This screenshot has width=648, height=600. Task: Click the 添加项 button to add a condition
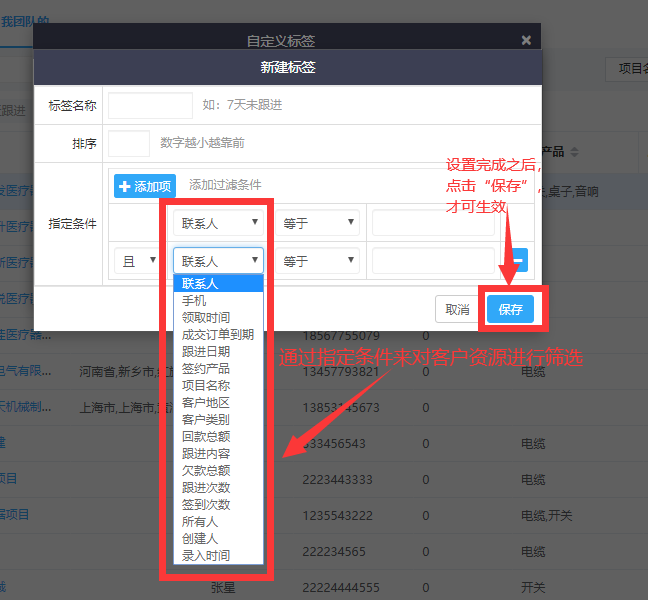click(145, 186)
